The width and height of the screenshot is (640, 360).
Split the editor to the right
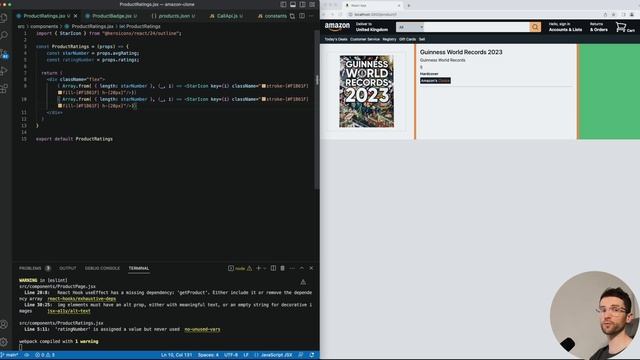click(302, 16)
